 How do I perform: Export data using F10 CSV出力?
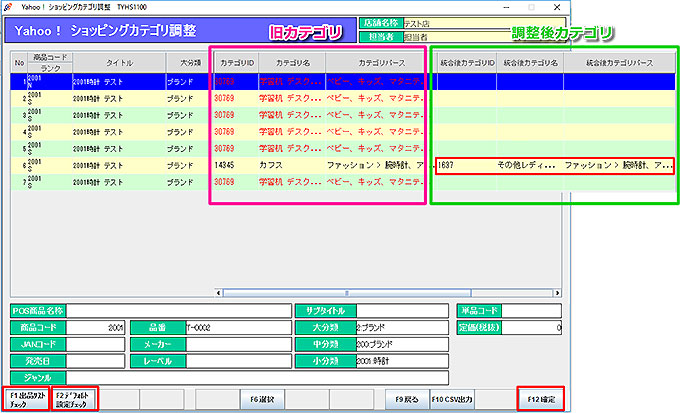[x=451, y=397]
